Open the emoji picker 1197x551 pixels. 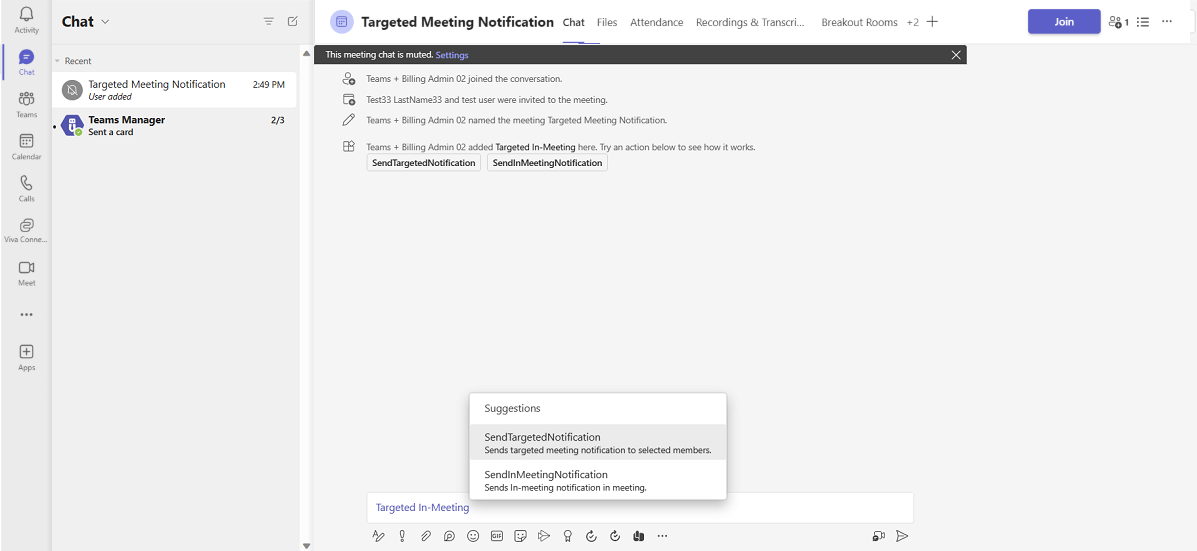pos(473,536)
